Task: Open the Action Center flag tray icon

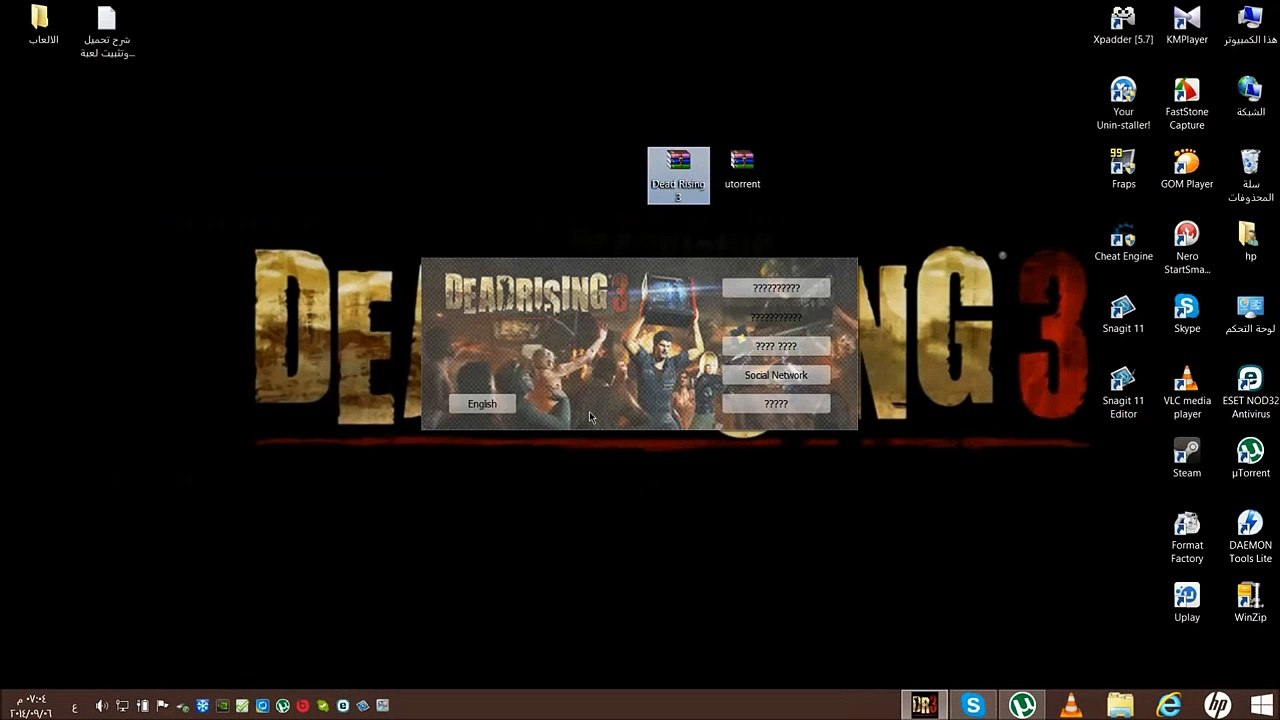Action: click(x=162, y=706)
